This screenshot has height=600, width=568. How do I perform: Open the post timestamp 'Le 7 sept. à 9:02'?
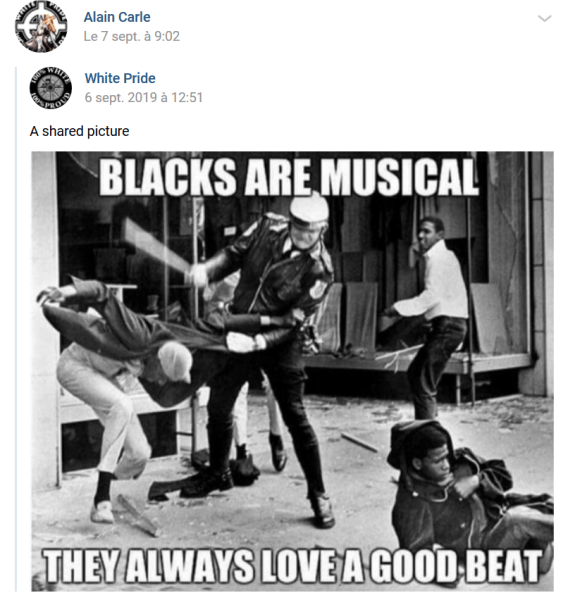pos(132,36)
